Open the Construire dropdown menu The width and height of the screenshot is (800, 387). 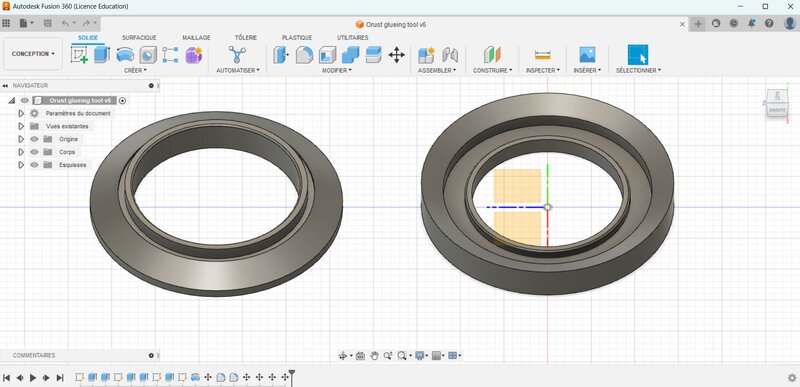(x=492, y=70)
